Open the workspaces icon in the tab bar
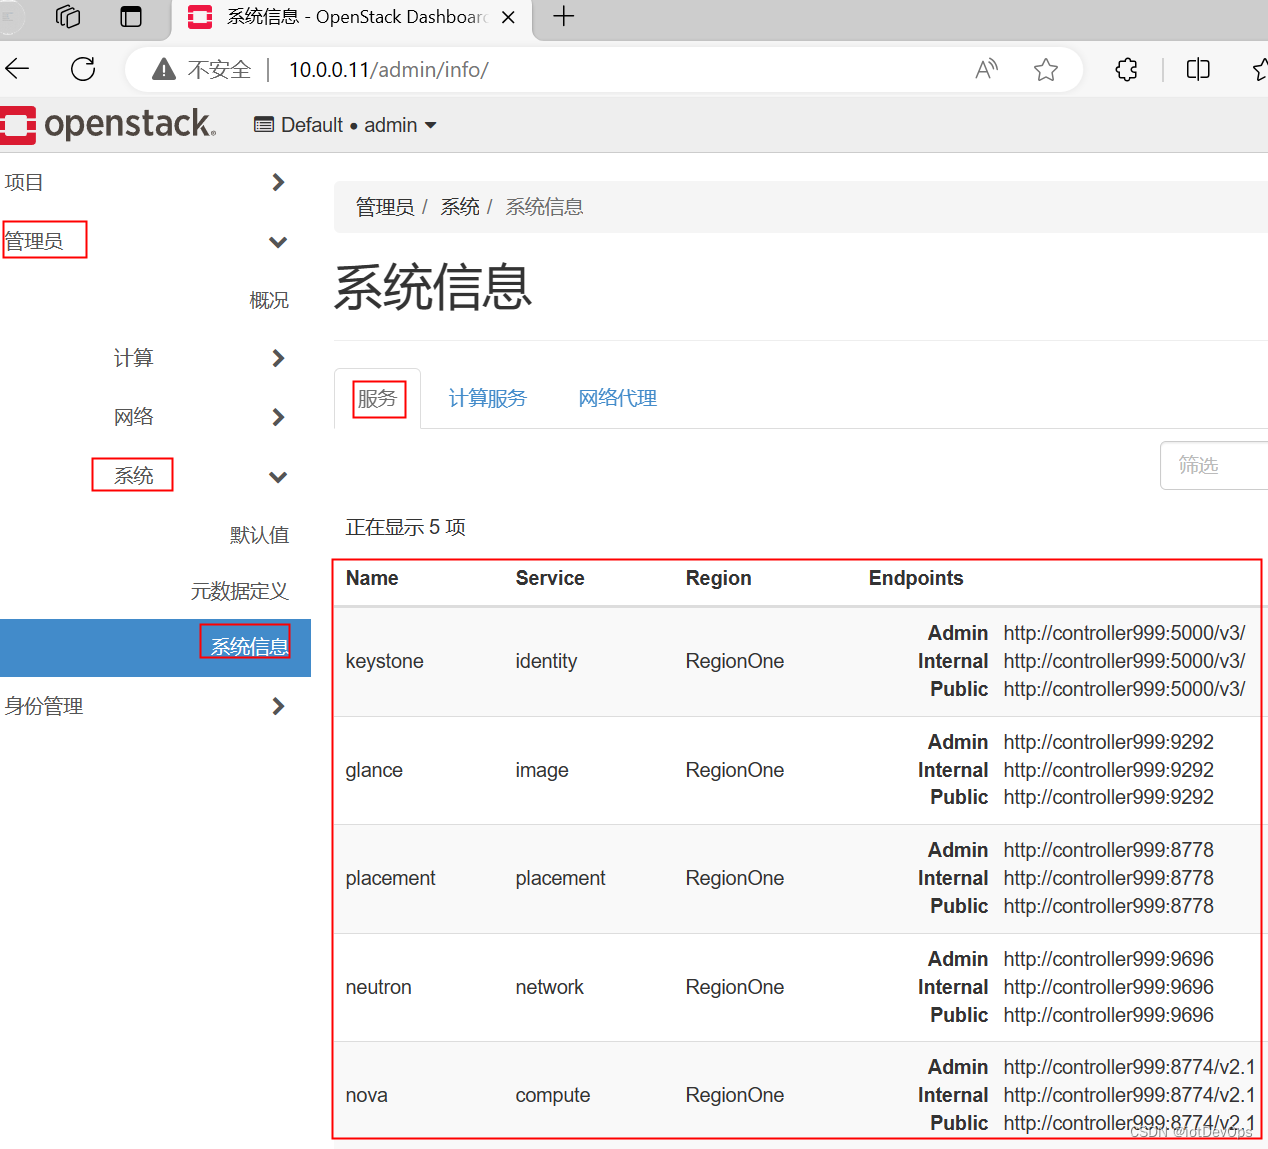This screenshot has height=1149, width=1268. click(68, 16)
